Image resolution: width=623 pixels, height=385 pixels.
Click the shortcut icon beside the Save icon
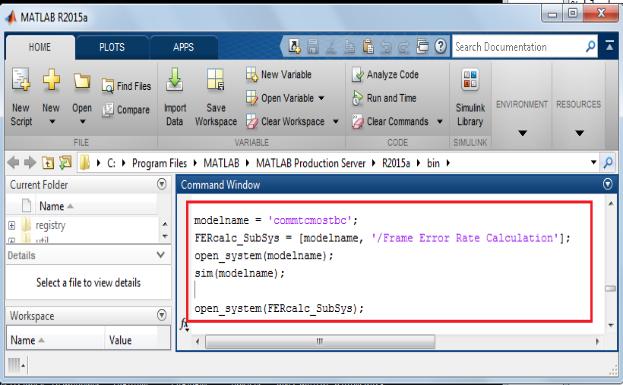coord(294,46)
